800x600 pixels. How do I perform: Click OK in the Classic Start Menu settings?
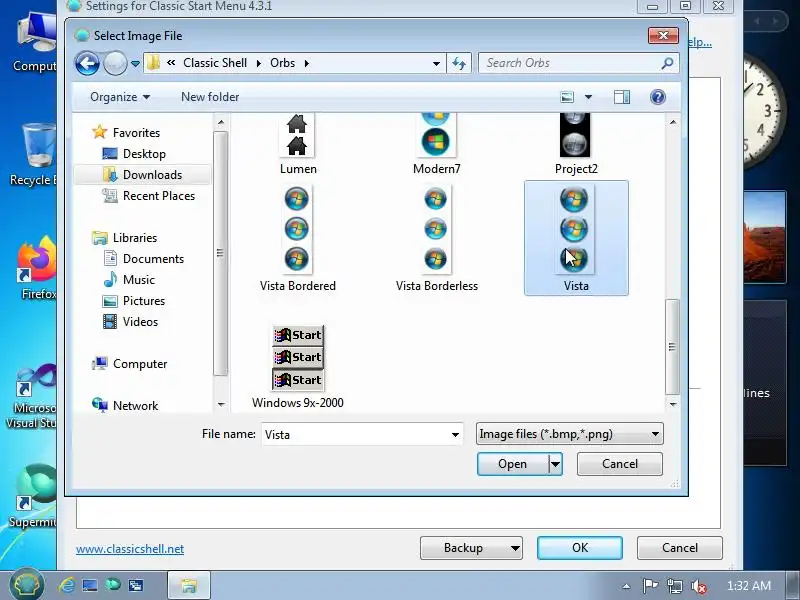[x=580, y=548]
